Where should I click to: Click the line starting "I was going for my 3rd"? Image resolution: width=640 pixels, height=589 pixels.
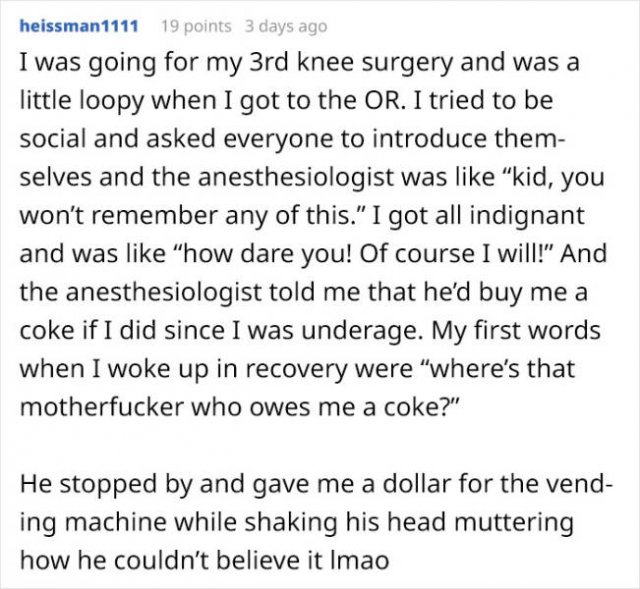pyautogui.click(x=299, y=63)
